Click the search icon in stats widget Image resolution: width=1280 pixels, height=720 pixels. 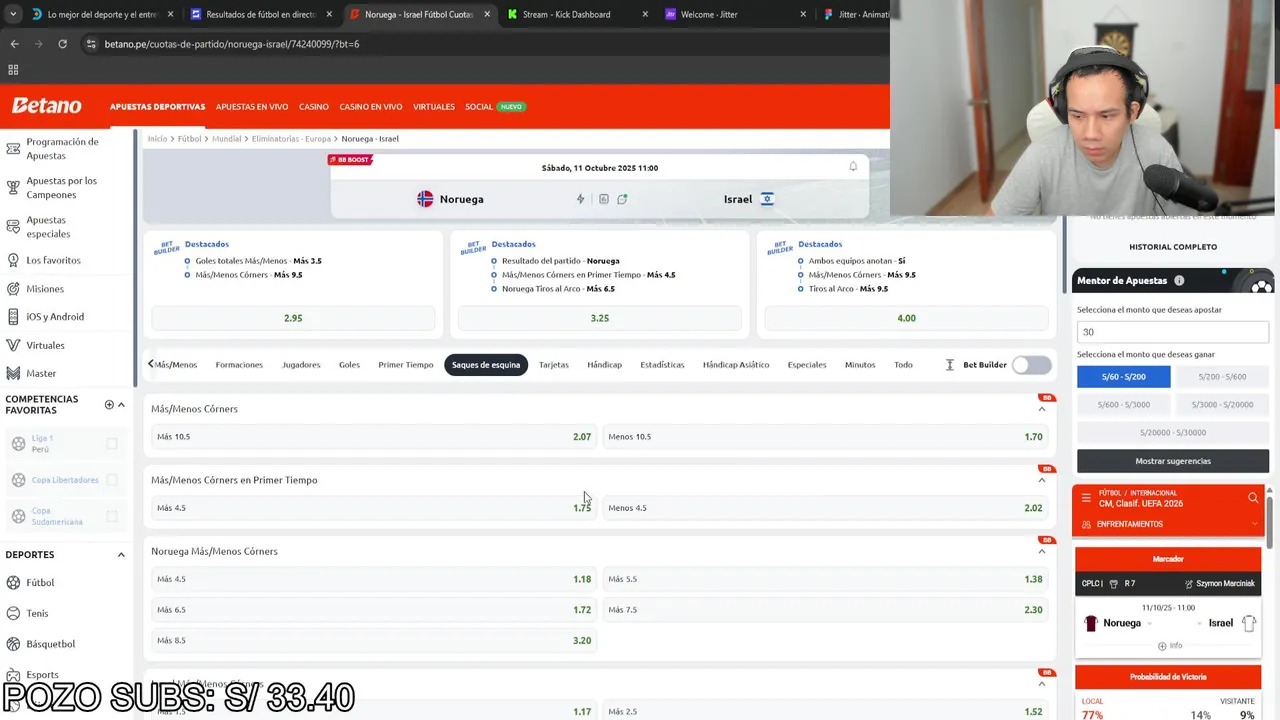pyautogui.click(x=1253, y=498)
